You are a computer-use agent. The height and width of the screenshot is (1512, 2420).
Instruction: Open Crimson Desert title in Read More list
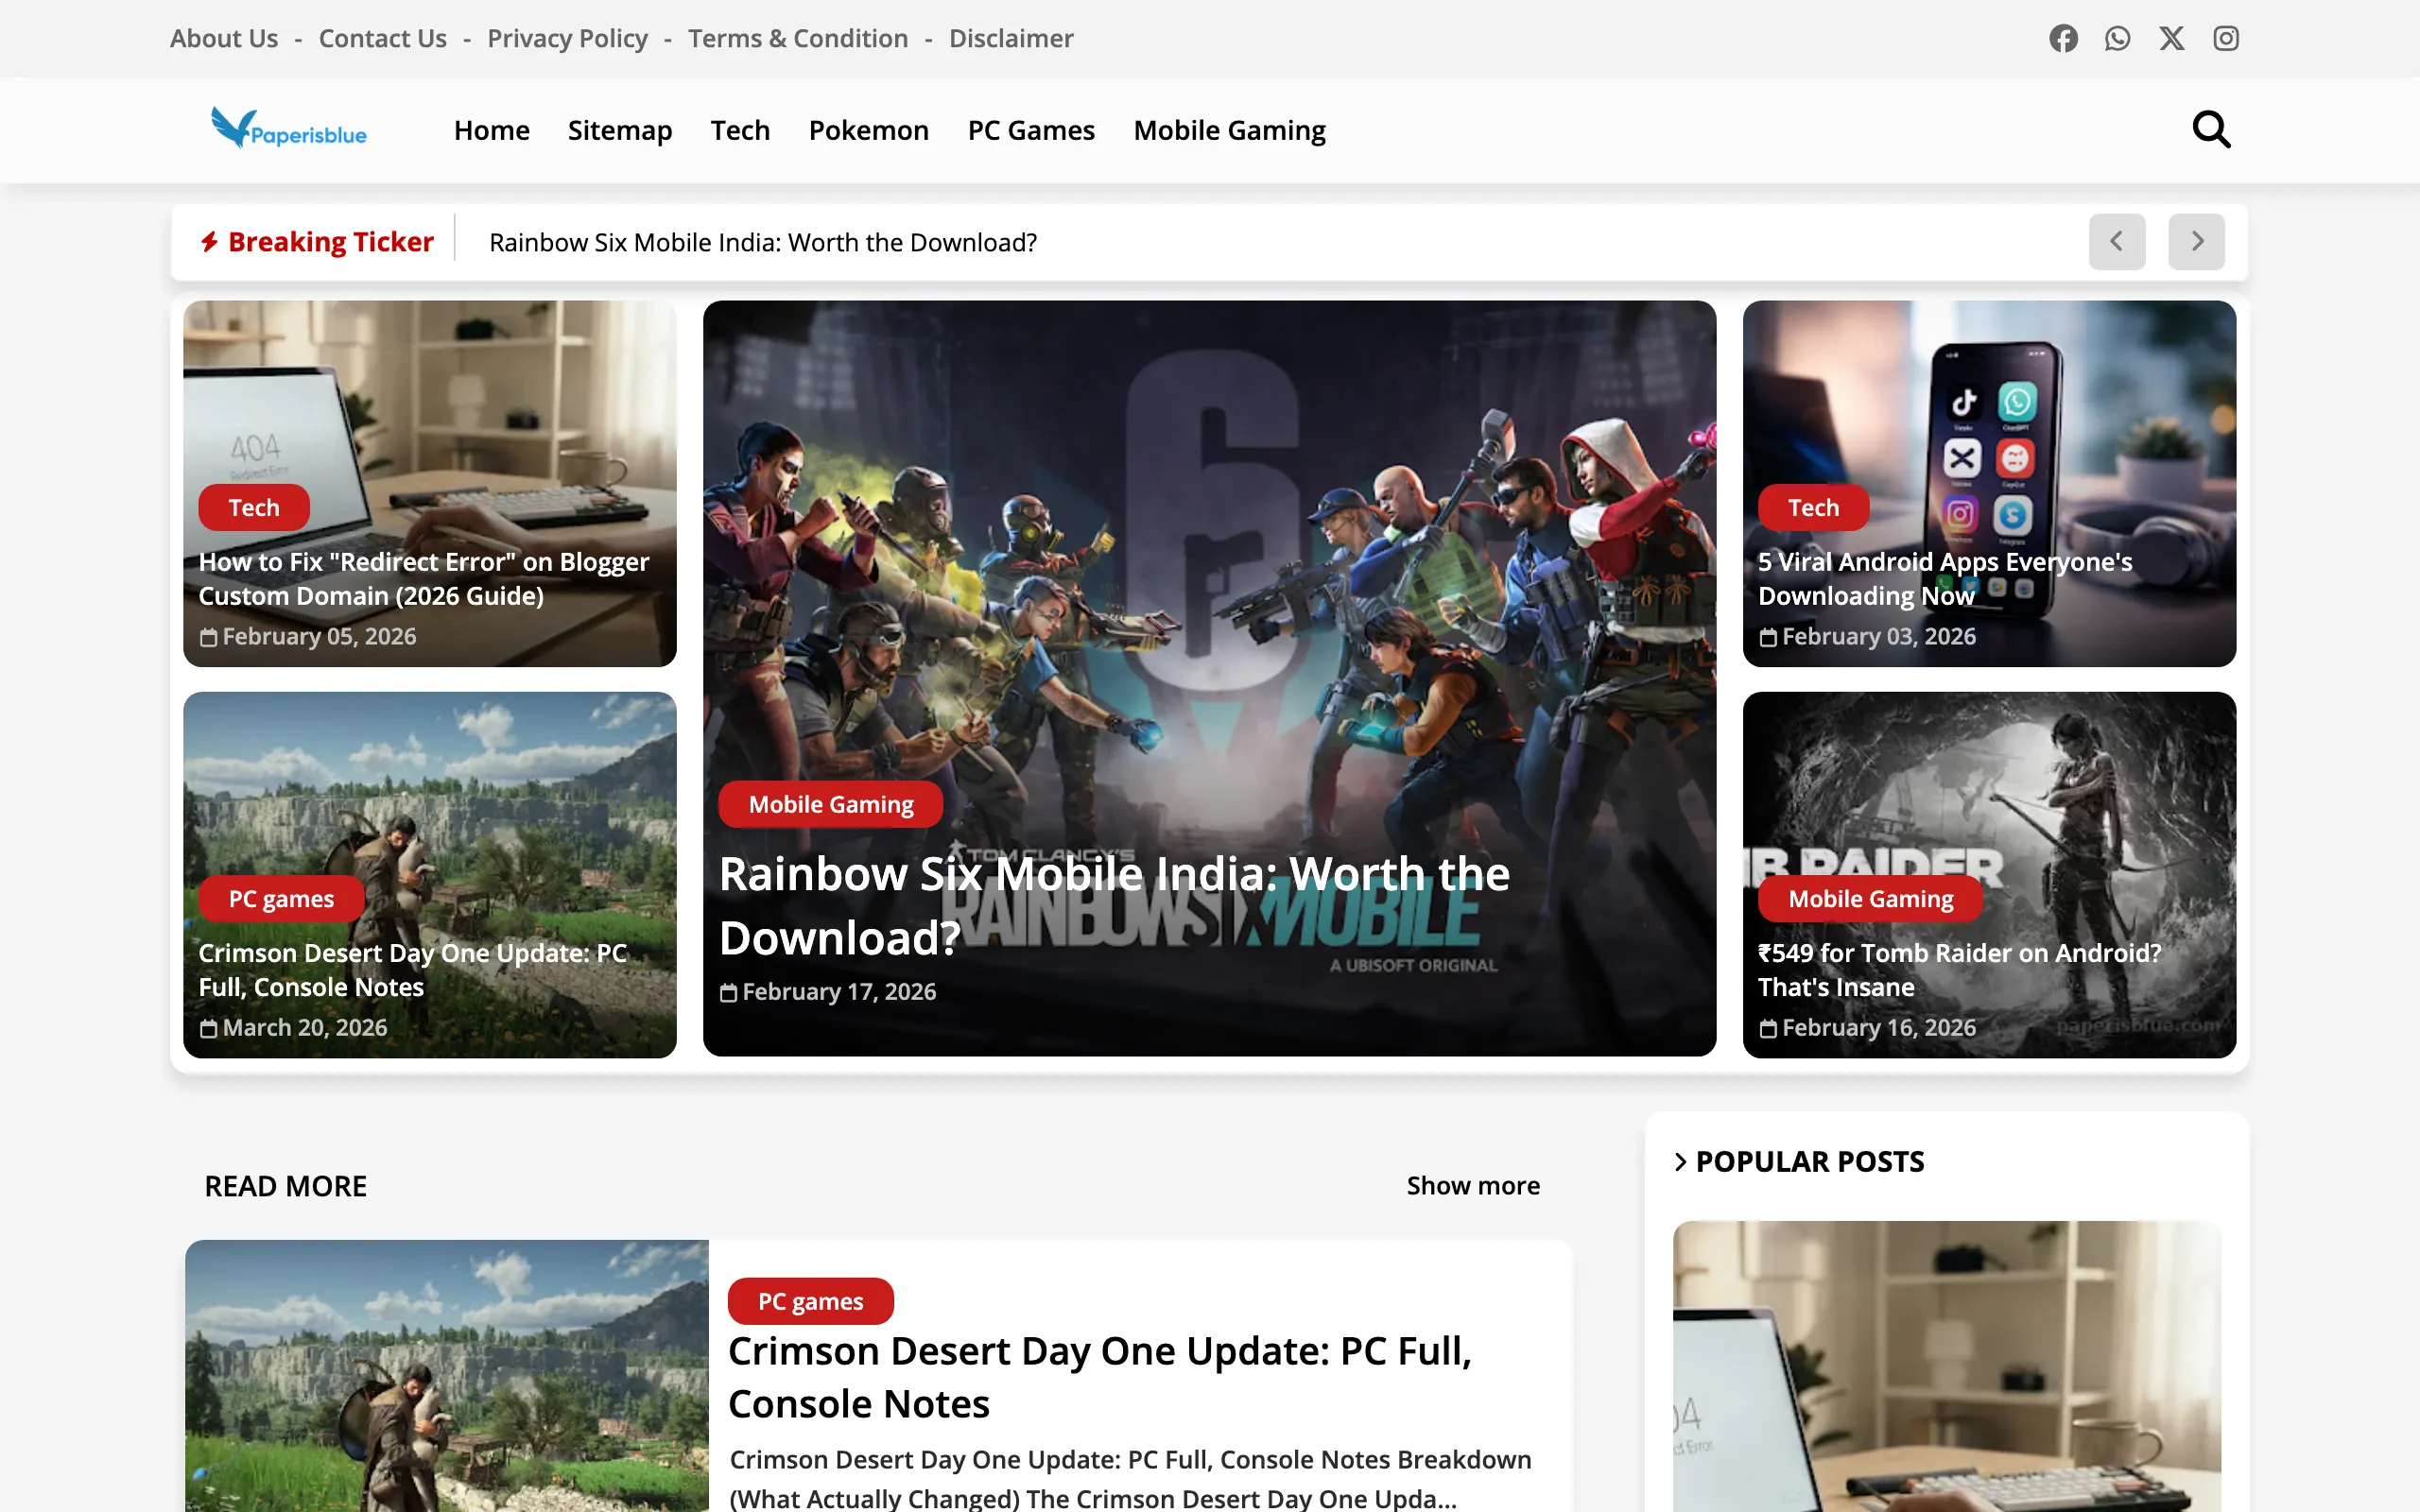pyautogui.click(x=1100, y=1377)
